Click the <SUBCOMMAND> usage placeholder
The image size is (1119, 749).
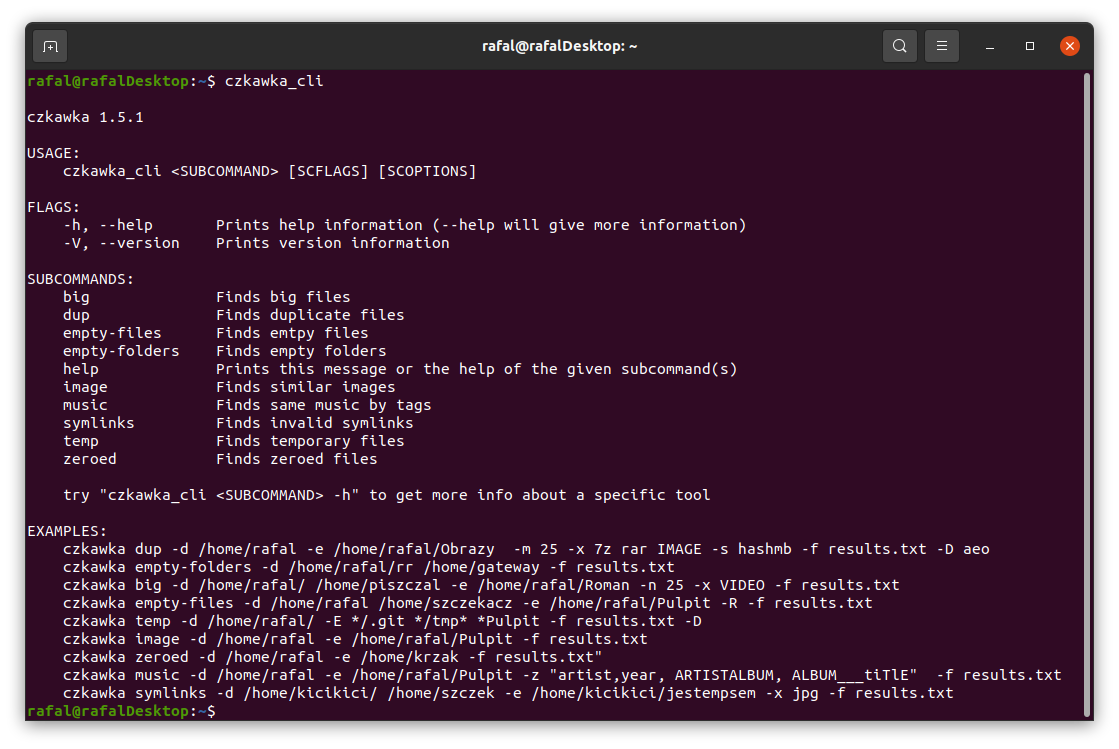pyautogui.click(x=225, y=171)
